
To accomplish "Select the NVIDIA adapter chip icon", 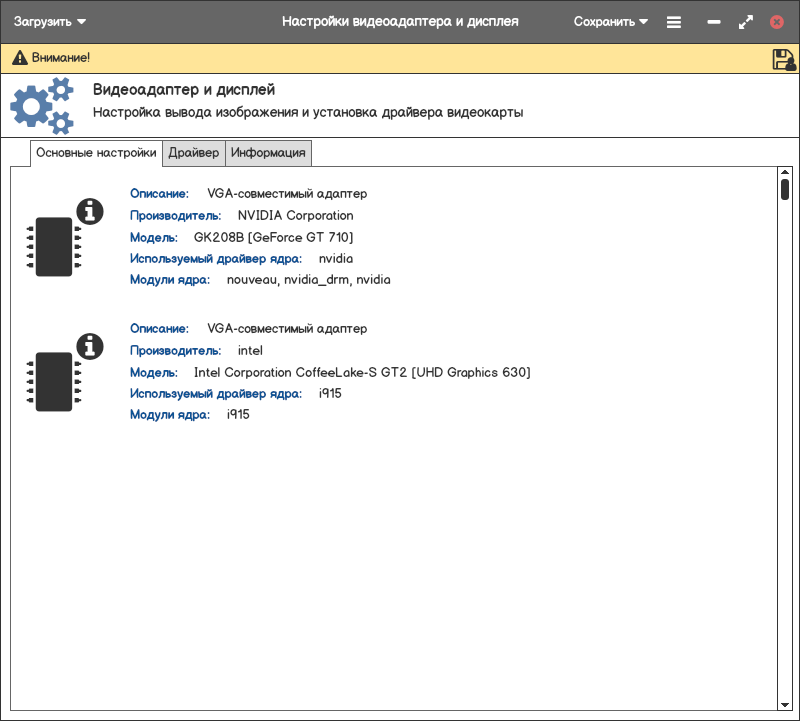I will pyautogui.click(x=54, y=246).
